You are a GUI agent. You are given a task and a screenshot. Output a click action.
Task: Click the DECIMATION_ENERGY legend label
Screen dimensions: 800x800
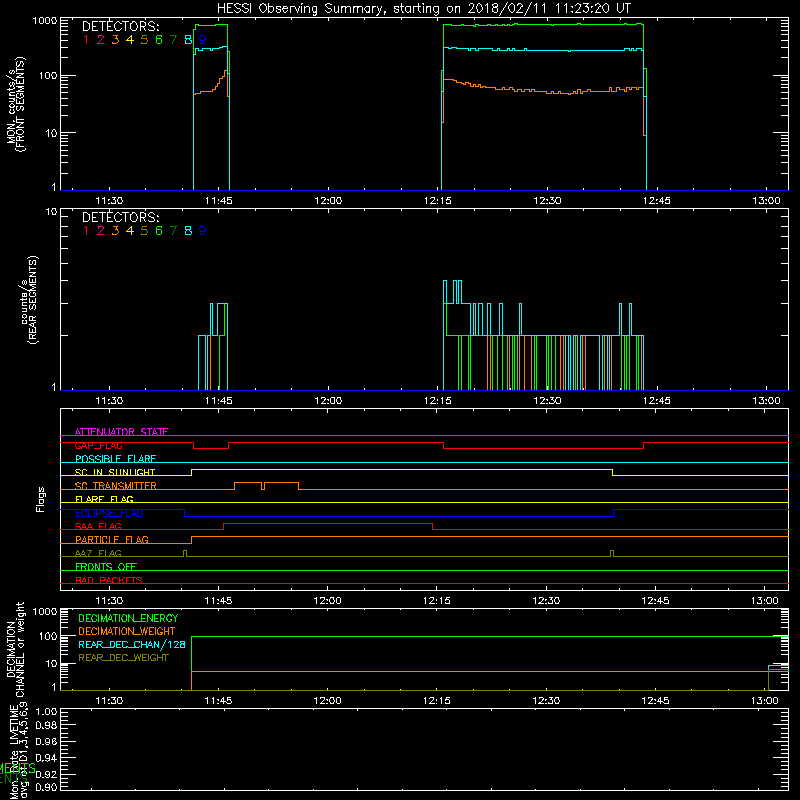(128, 618)
